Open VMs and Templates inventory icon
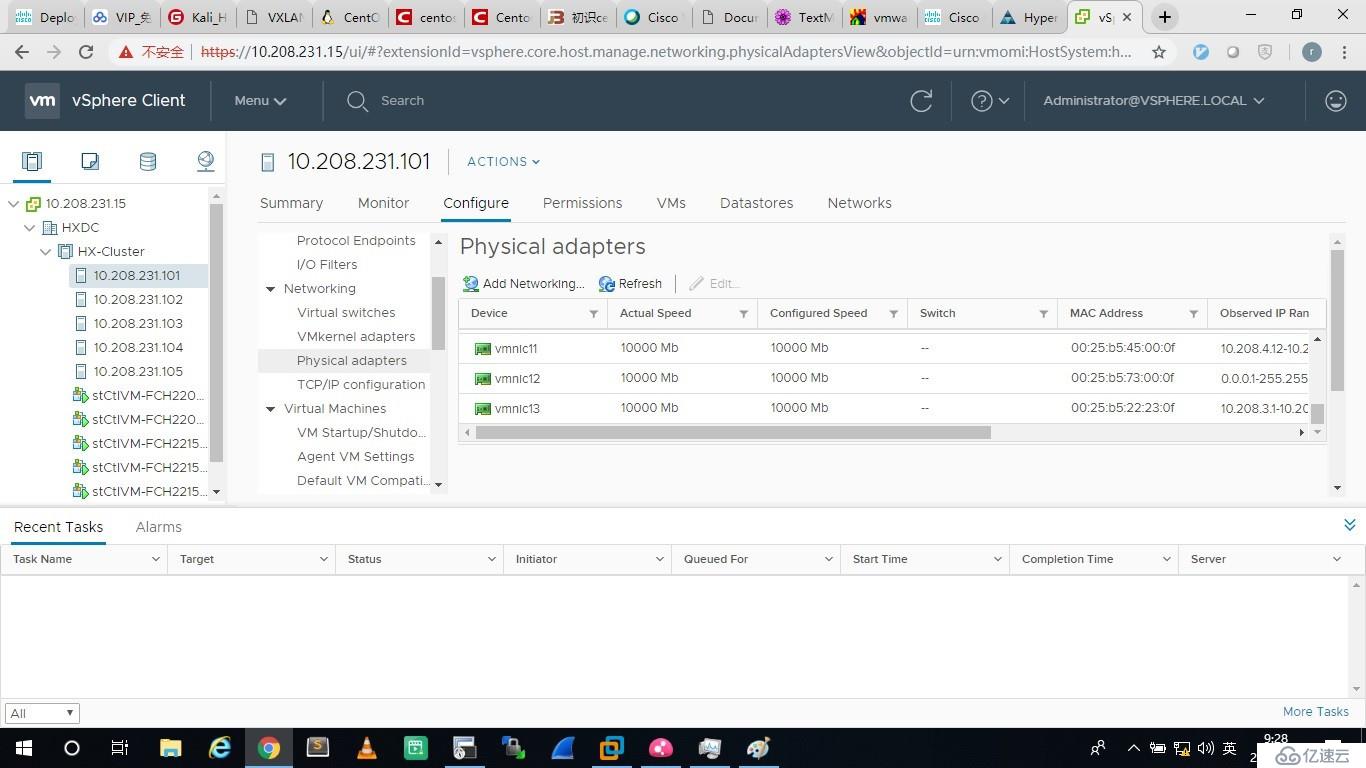The width and height of the screenshot is (1366, 768). coord(90,161)
